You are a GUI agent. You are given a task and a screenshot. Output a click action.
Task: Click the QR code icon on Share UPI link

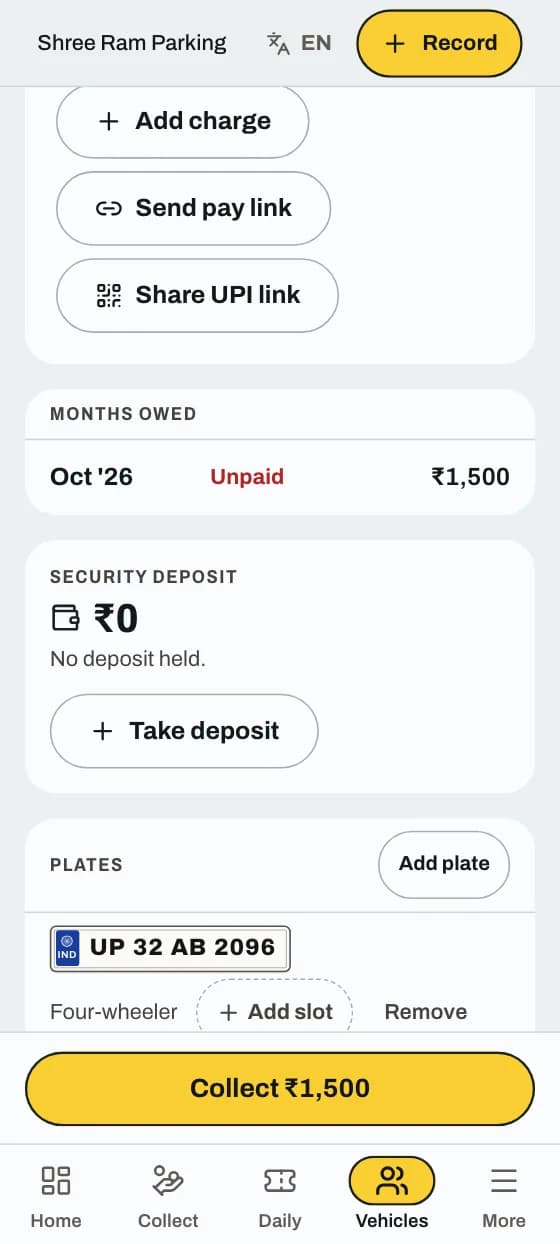(x=108, y=295)
